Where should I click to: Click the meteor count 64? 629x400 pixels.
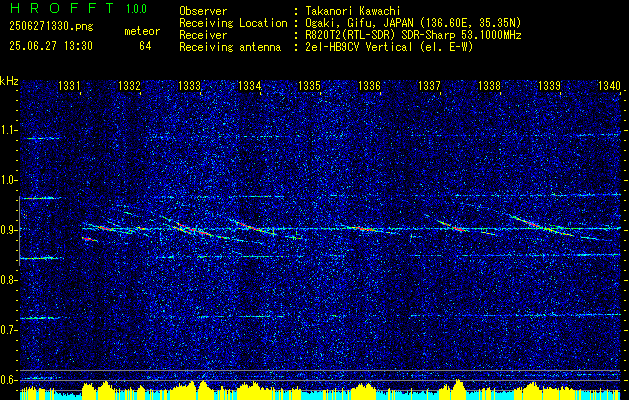[x=145, y=46]
